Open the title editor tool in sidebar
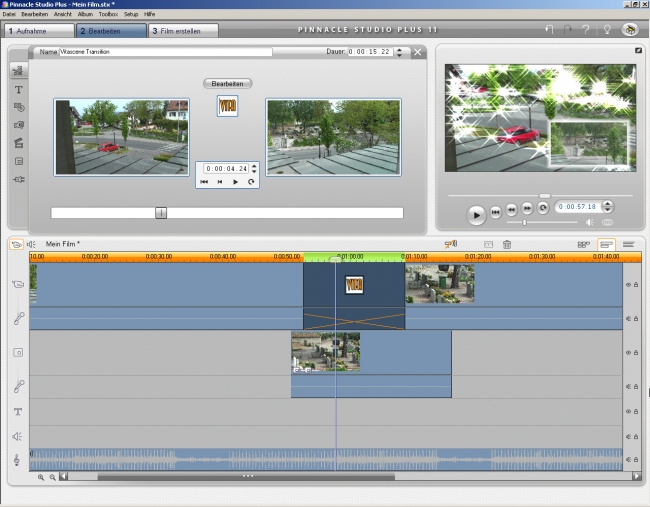This screenshot has width=650, height=507. point(18,90)
